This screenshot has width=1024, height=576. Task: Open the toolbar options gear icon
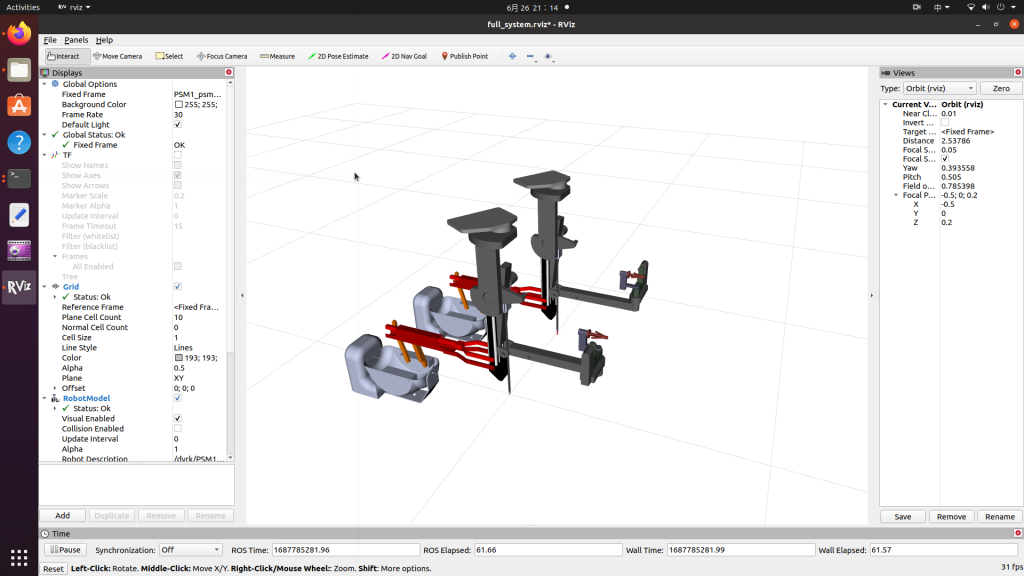(549, 56)
